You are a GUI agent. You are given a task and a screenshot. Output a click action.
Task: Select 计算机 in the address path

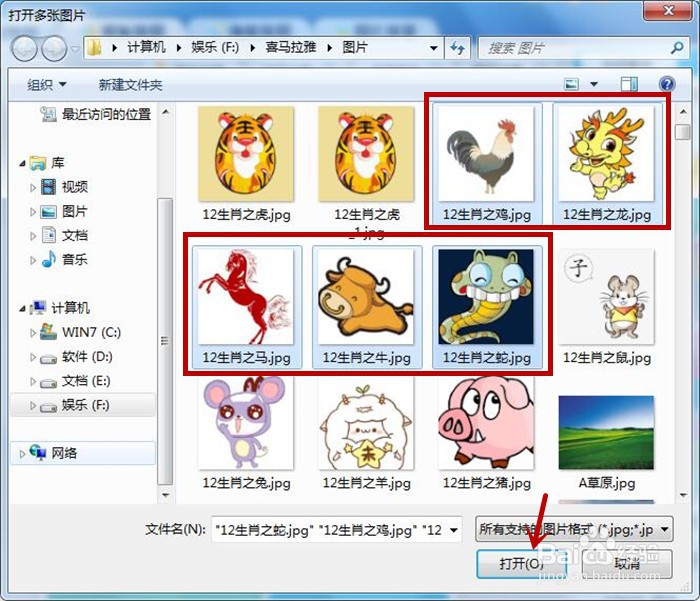146,47
